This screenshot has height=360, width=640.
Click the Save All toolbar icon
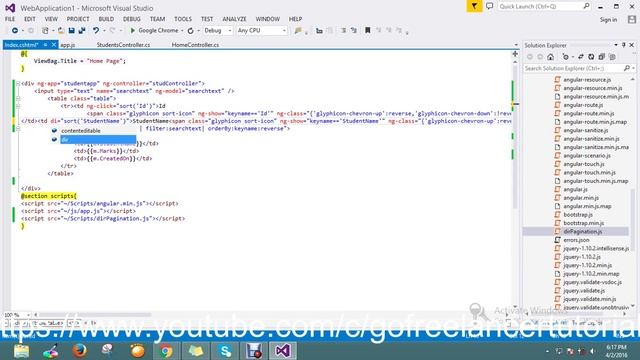[82, 31]
